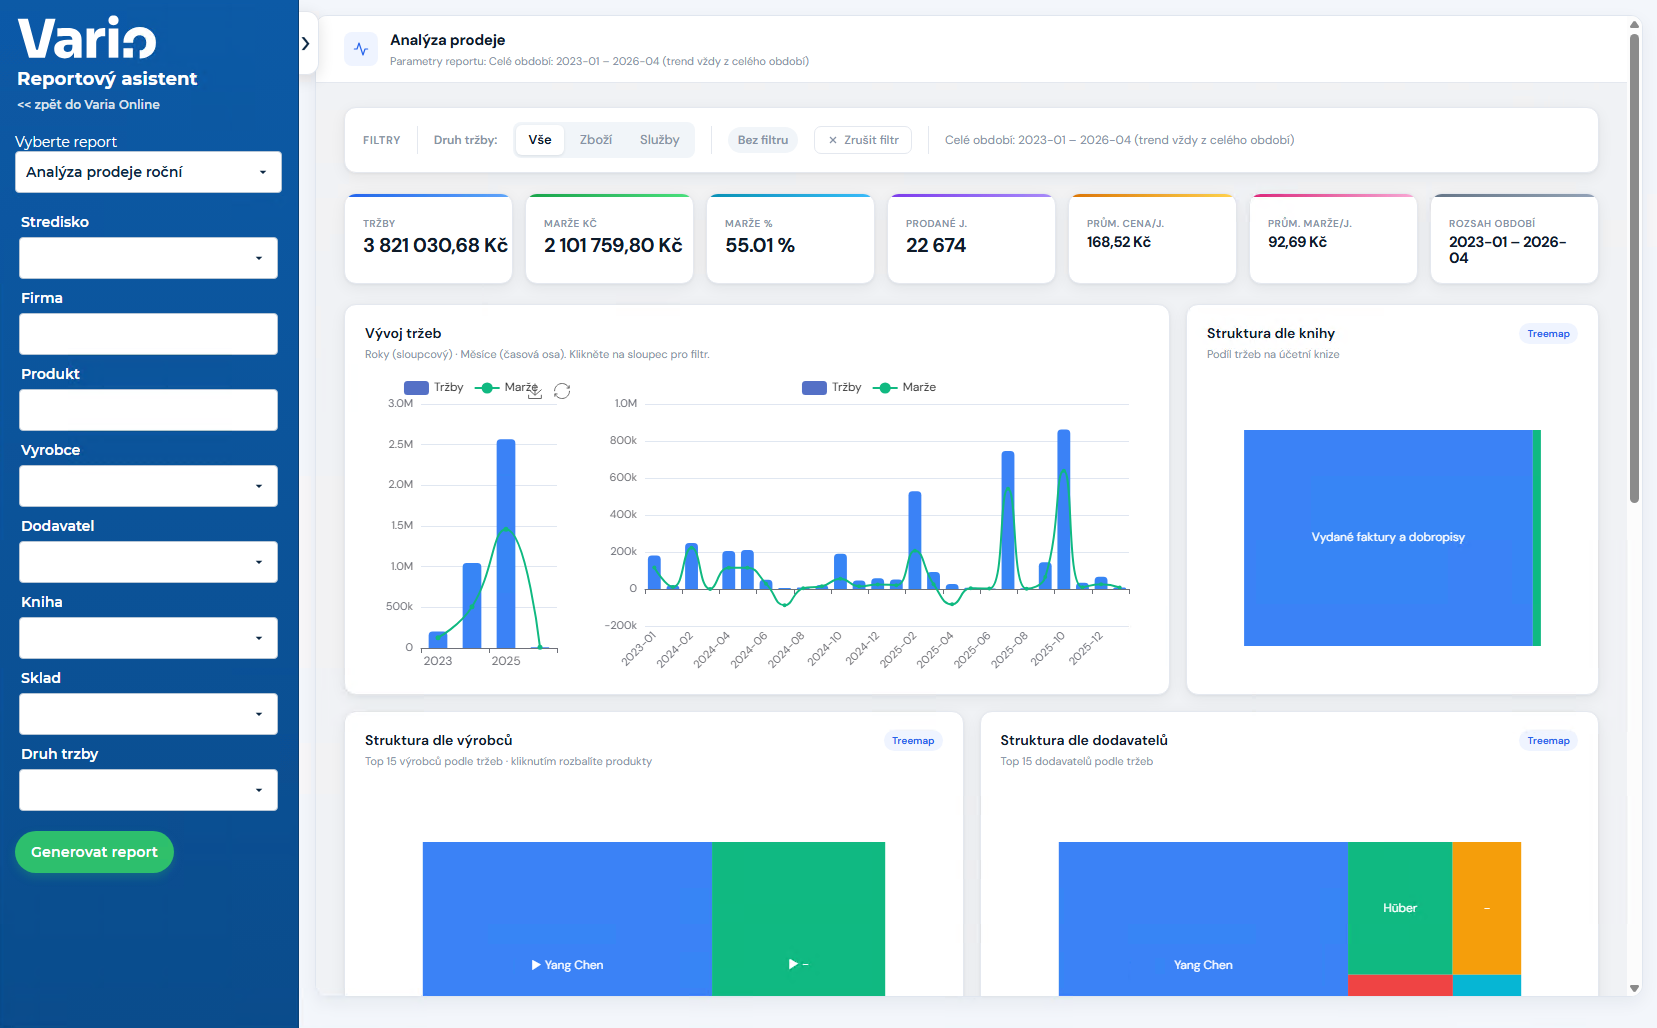Viewport: 1657px width, 1028px height.
Task: Open the Analýza prodeje roční report dropdown
Action: (x=148, y=172)
